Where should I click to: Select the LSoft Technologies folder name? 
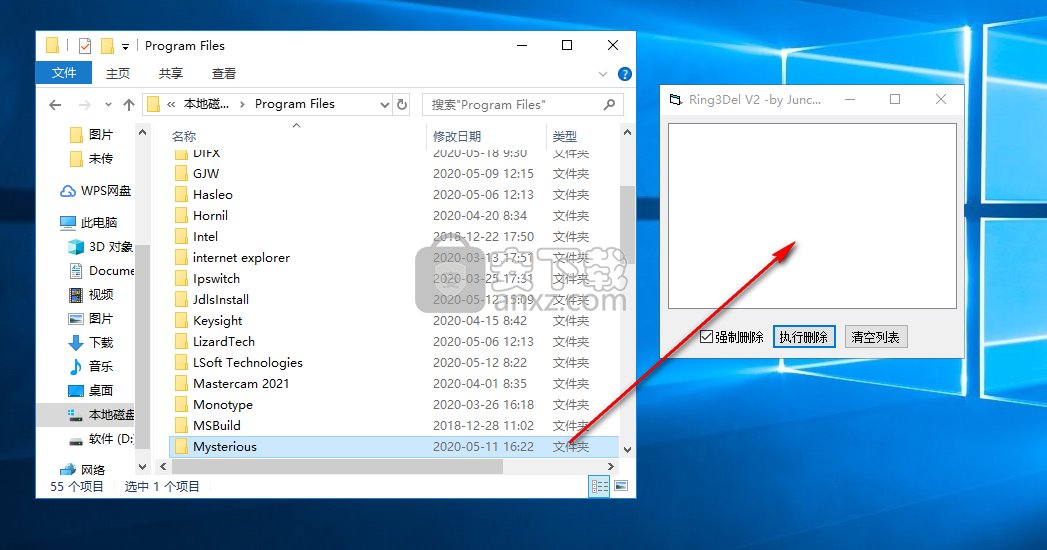tap(248, 362)
